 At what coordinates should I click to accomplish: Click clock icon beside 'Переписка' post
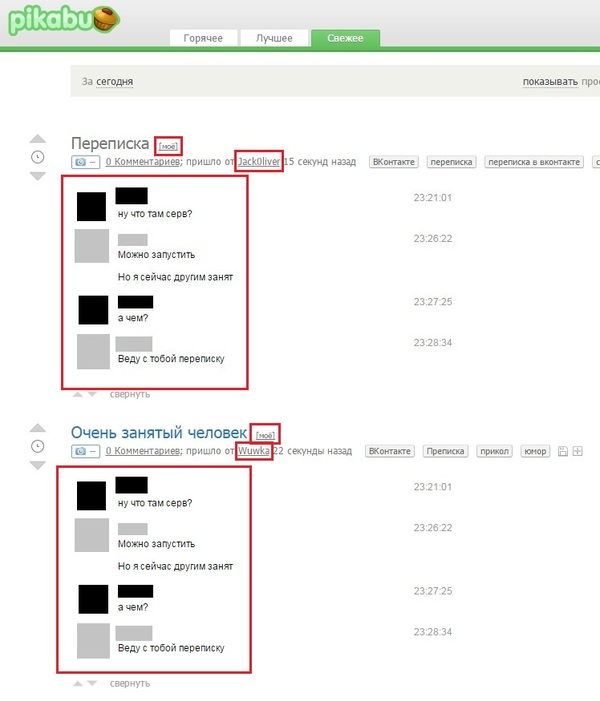38,157
